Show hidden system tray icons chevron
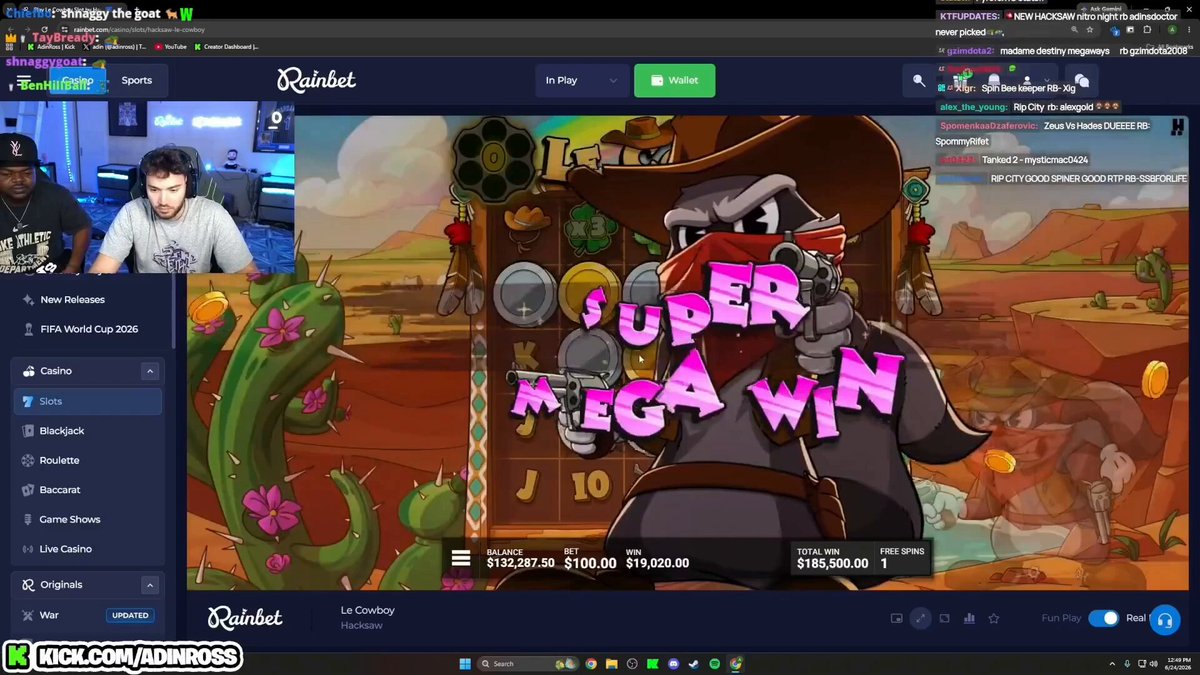Viewport: 1200px width, 675px height. click(1112, 663)
